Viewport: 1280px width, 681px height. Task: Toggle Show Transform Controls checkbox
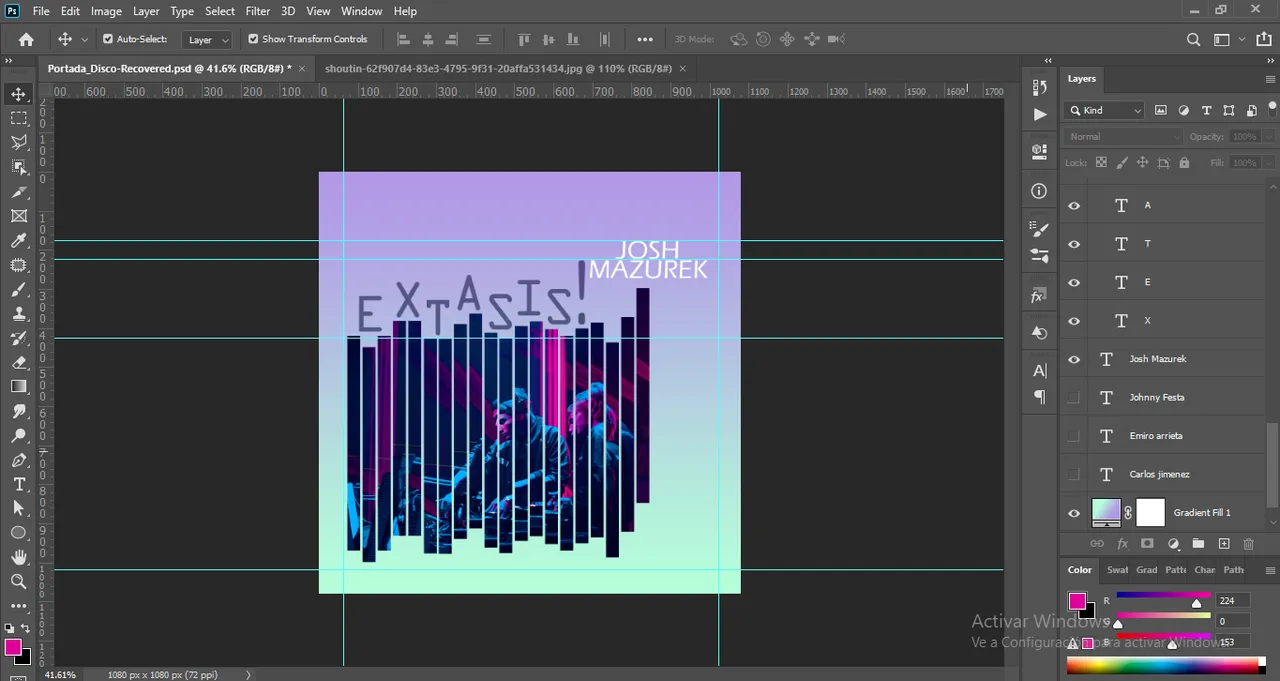point(253,39)
